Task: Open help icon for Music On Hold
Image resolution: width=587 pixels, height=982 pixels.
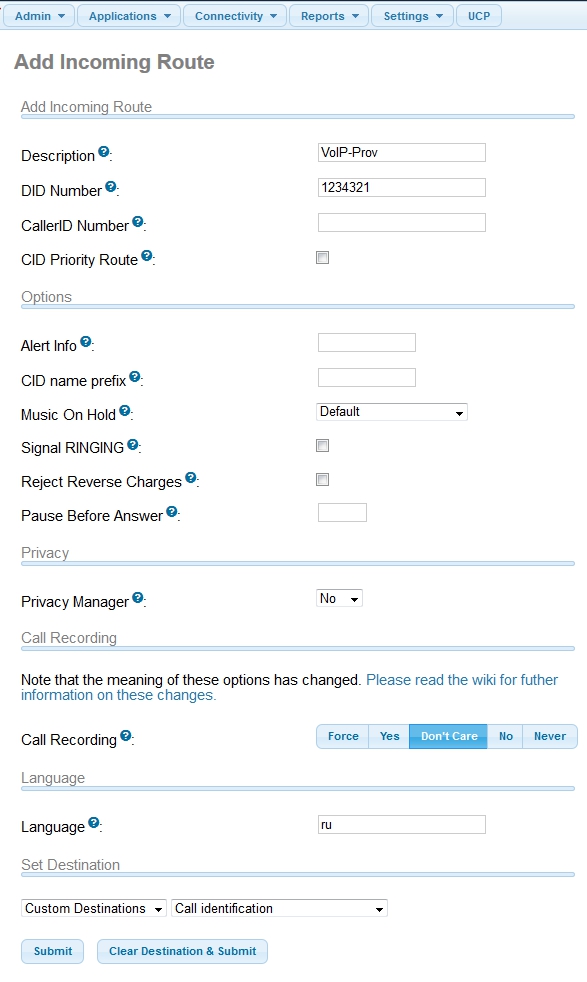Action: [125, 411]
